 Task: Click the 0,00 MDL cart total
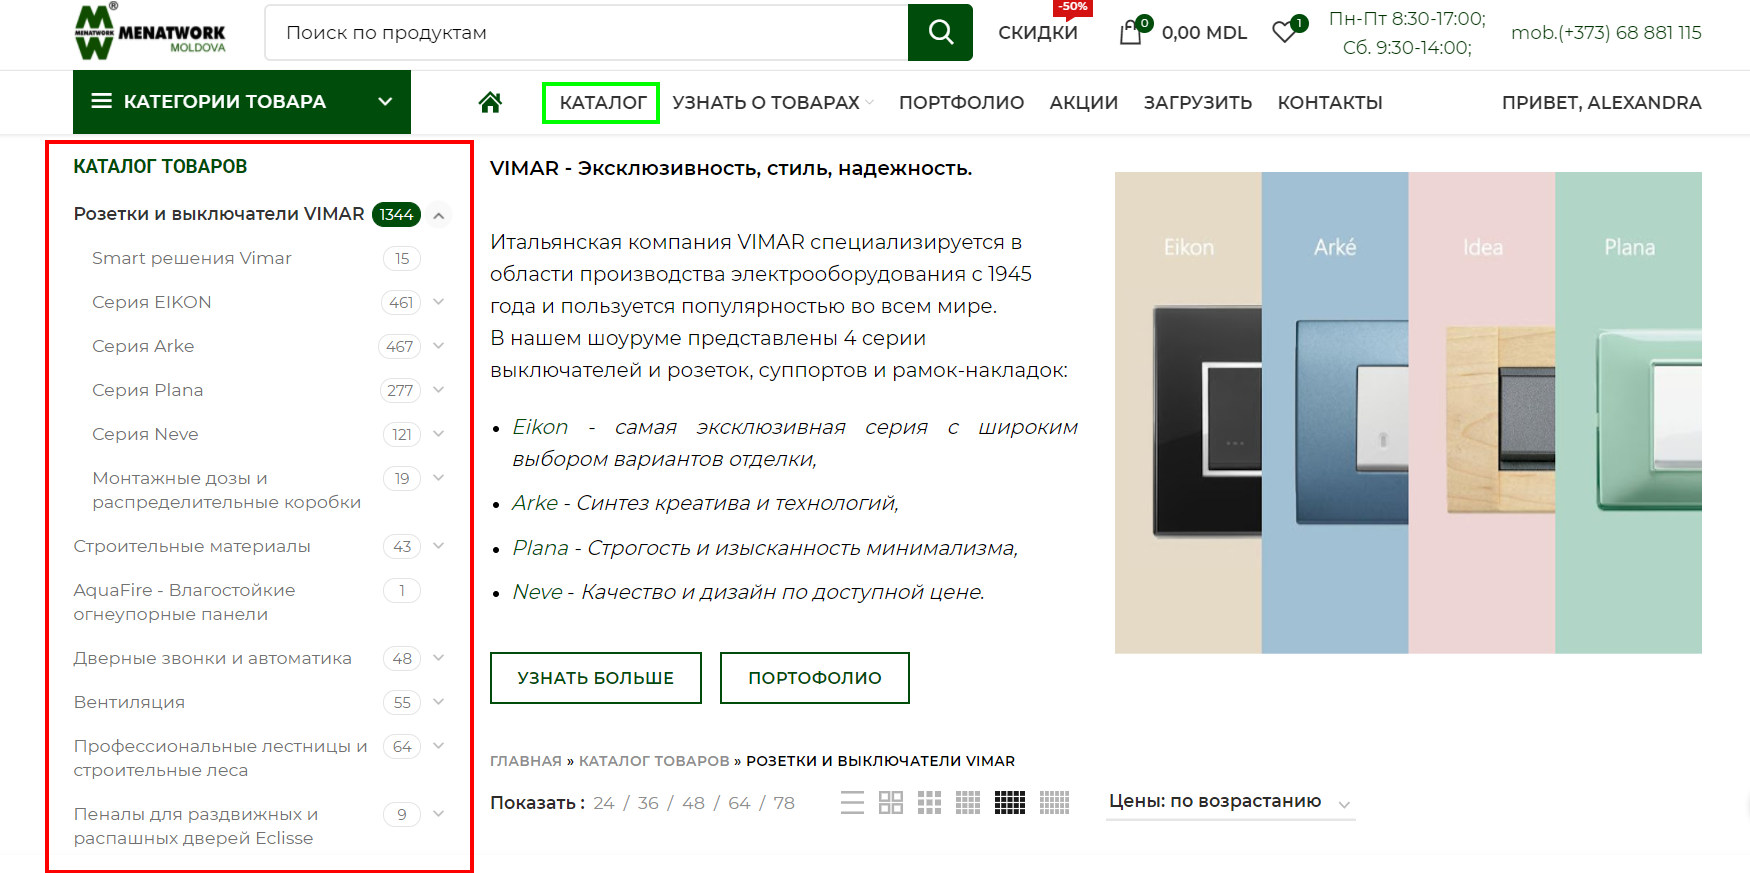click(1204, 32)
